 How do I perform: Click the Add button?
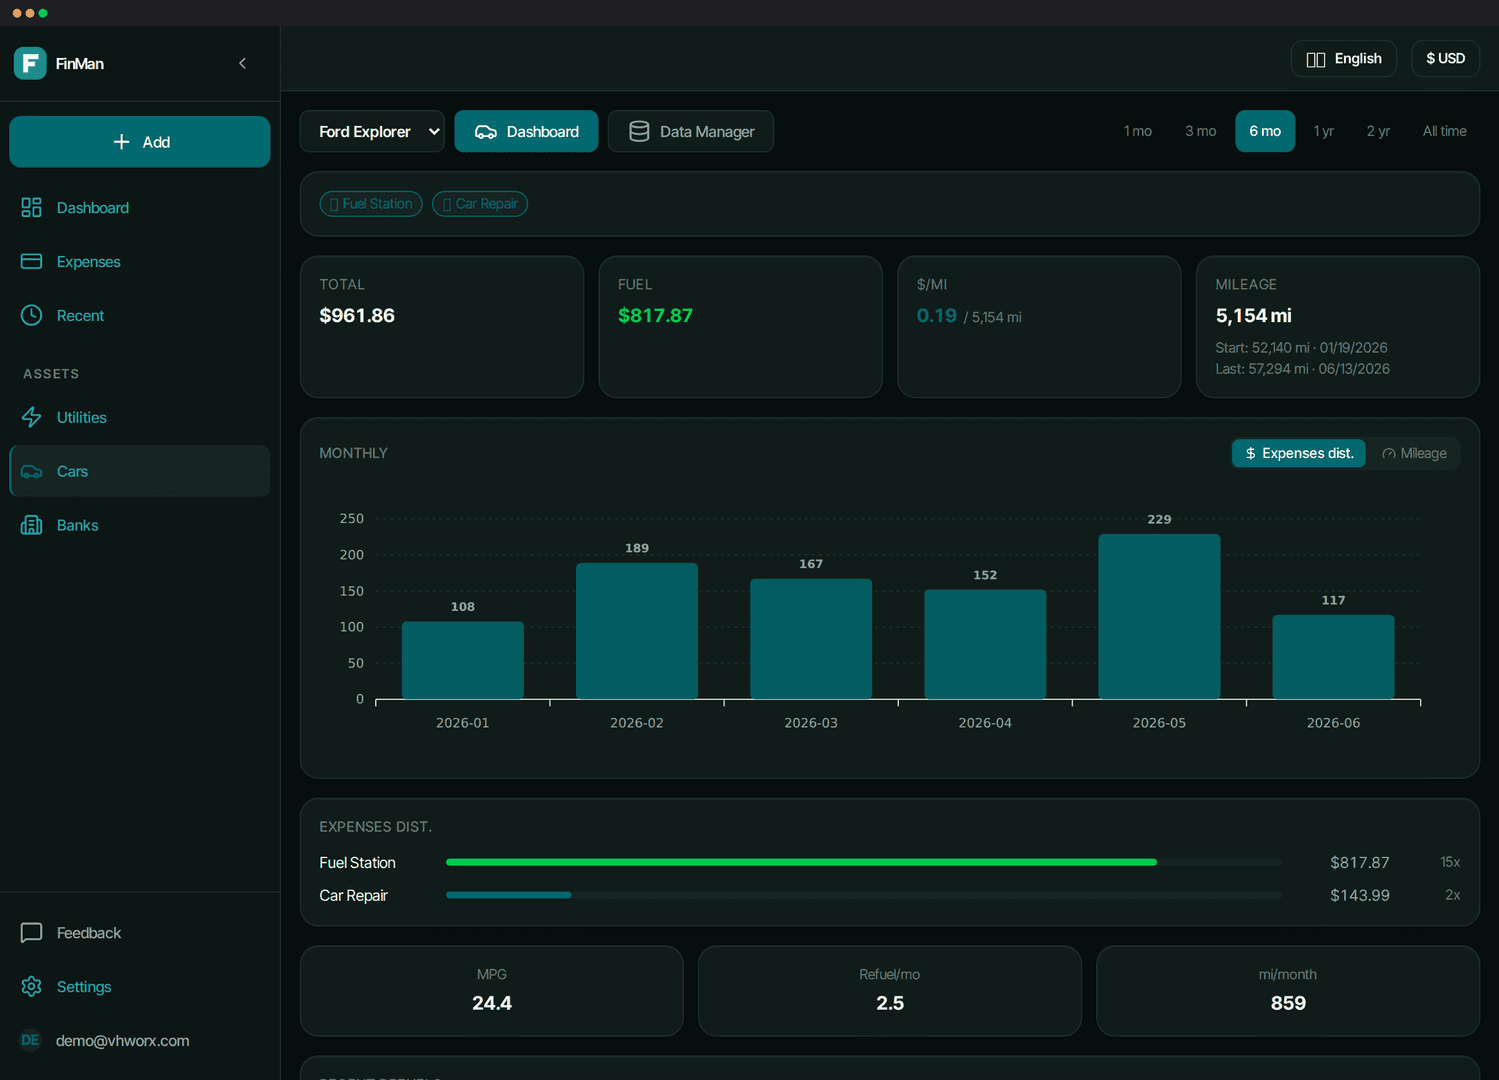140,142
